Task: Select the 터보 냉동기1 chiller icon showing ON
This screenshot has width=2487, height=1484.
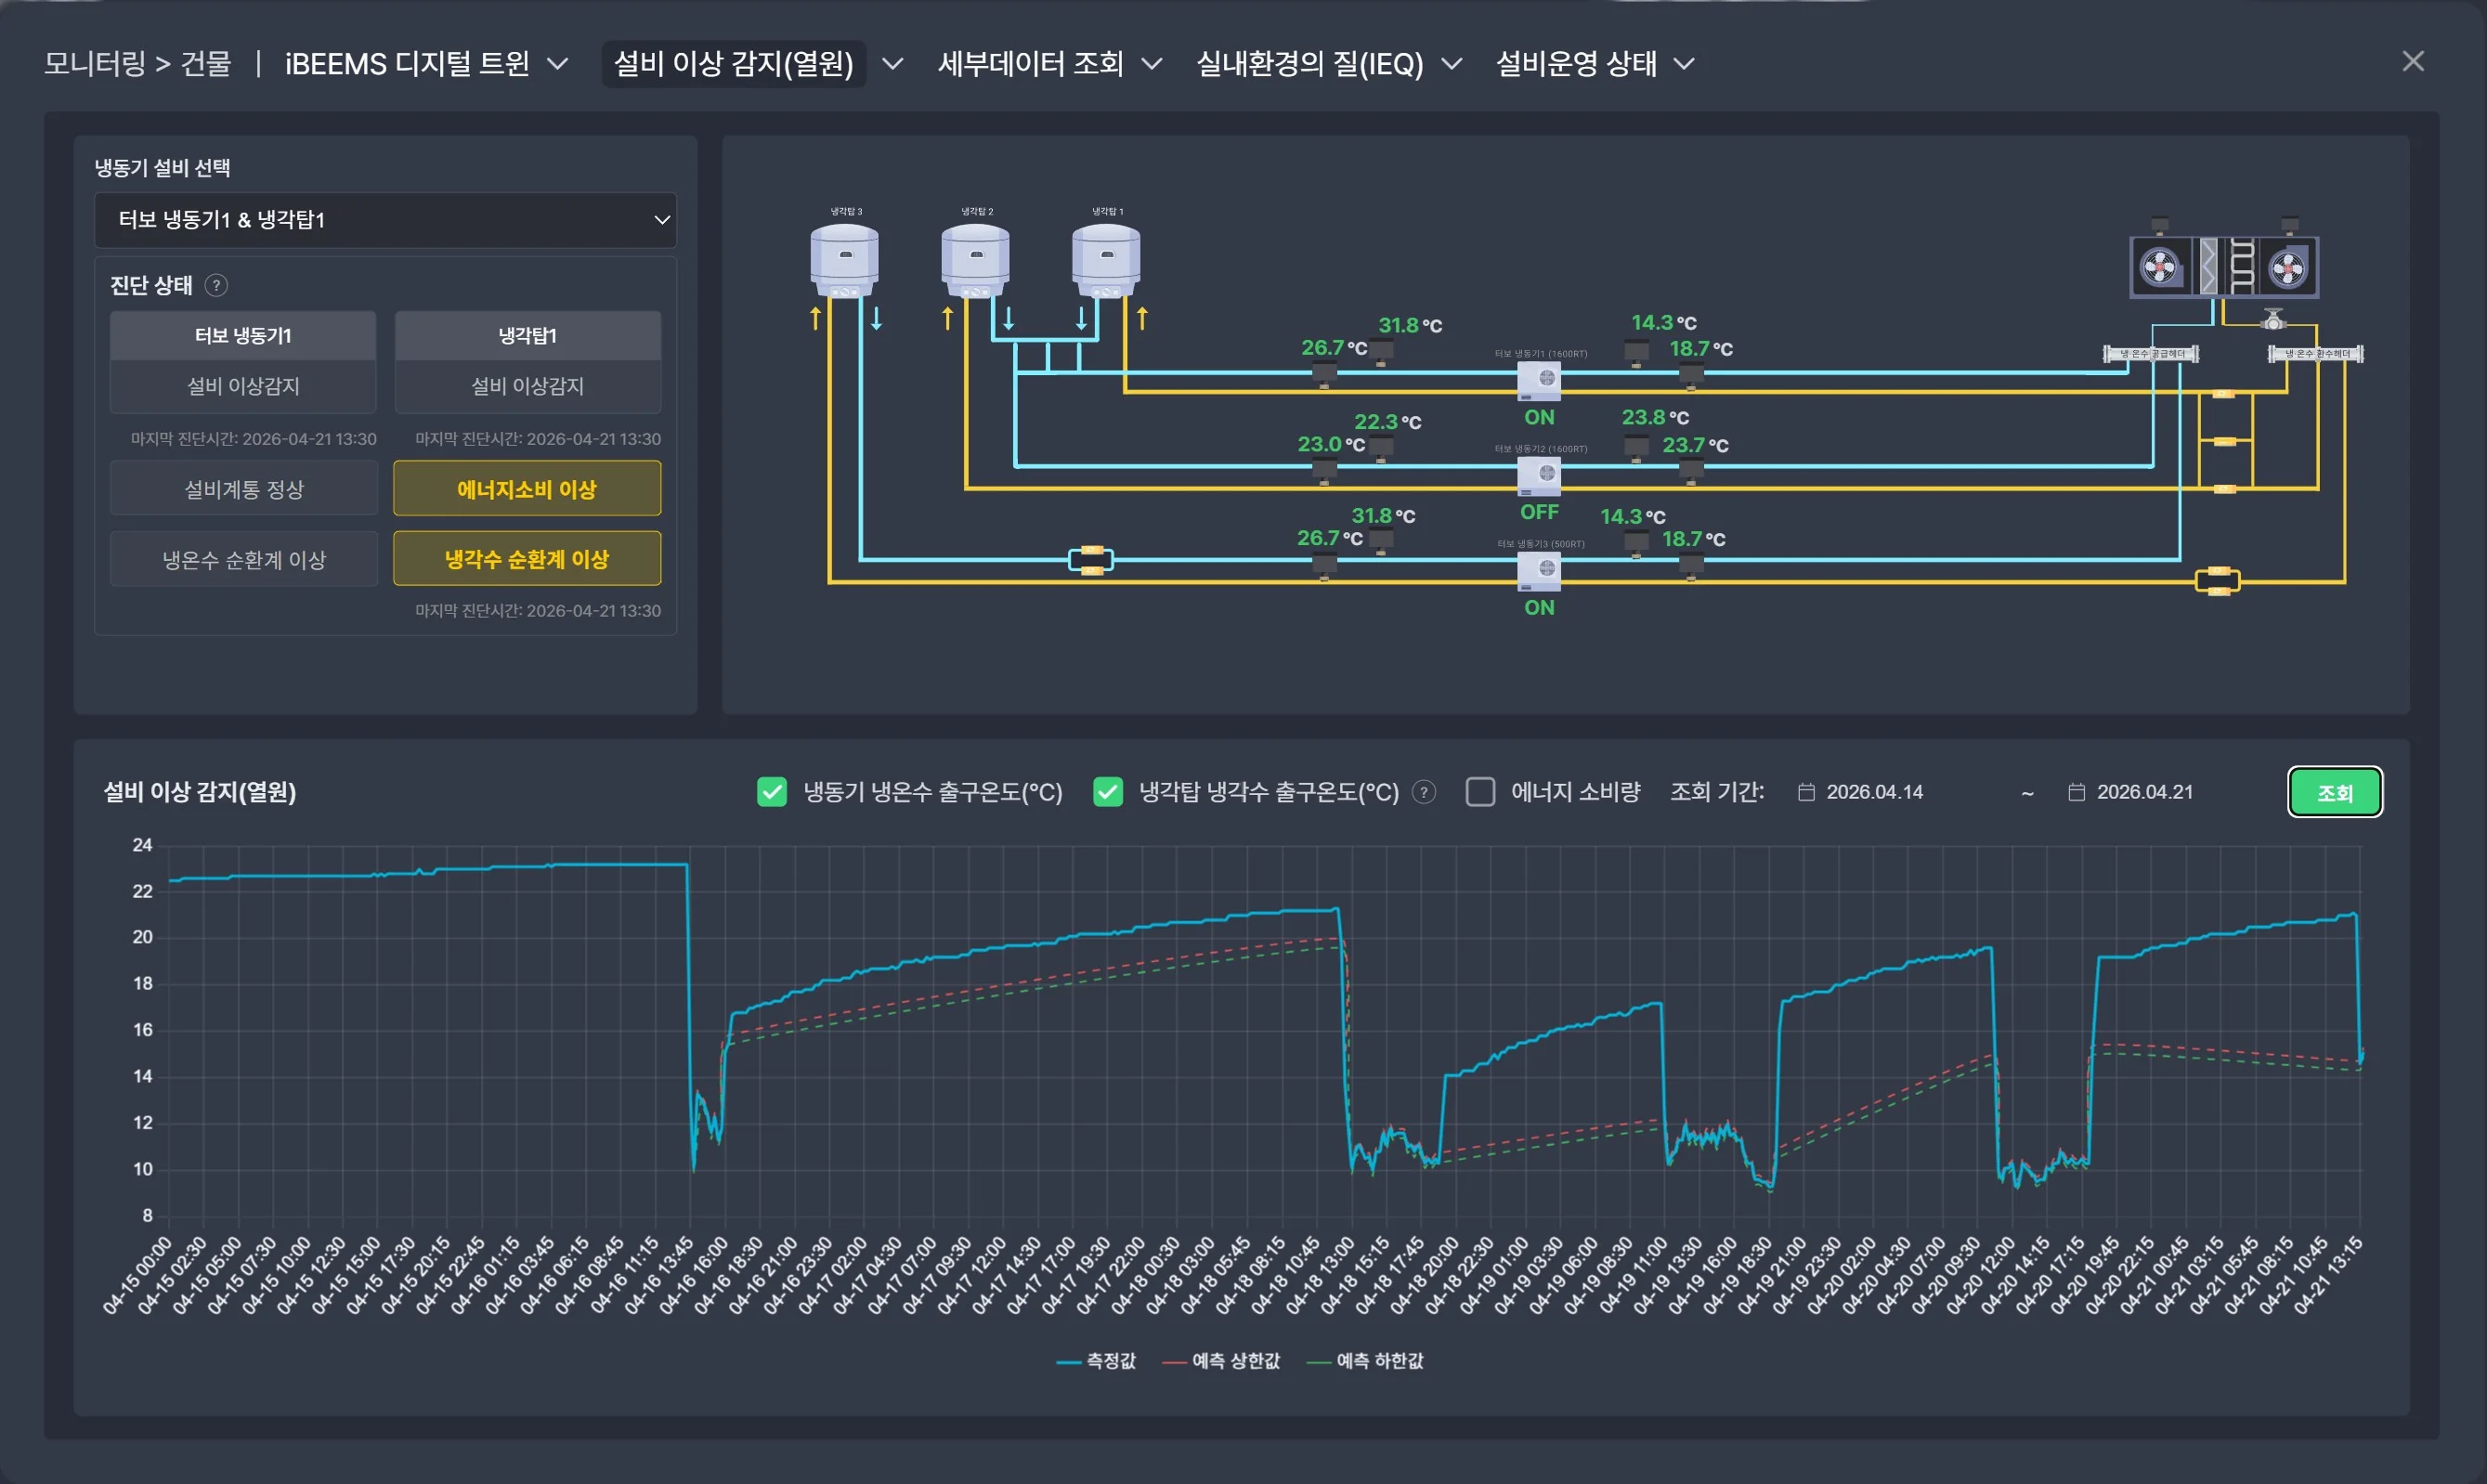Action: (x=1539, y=380)
